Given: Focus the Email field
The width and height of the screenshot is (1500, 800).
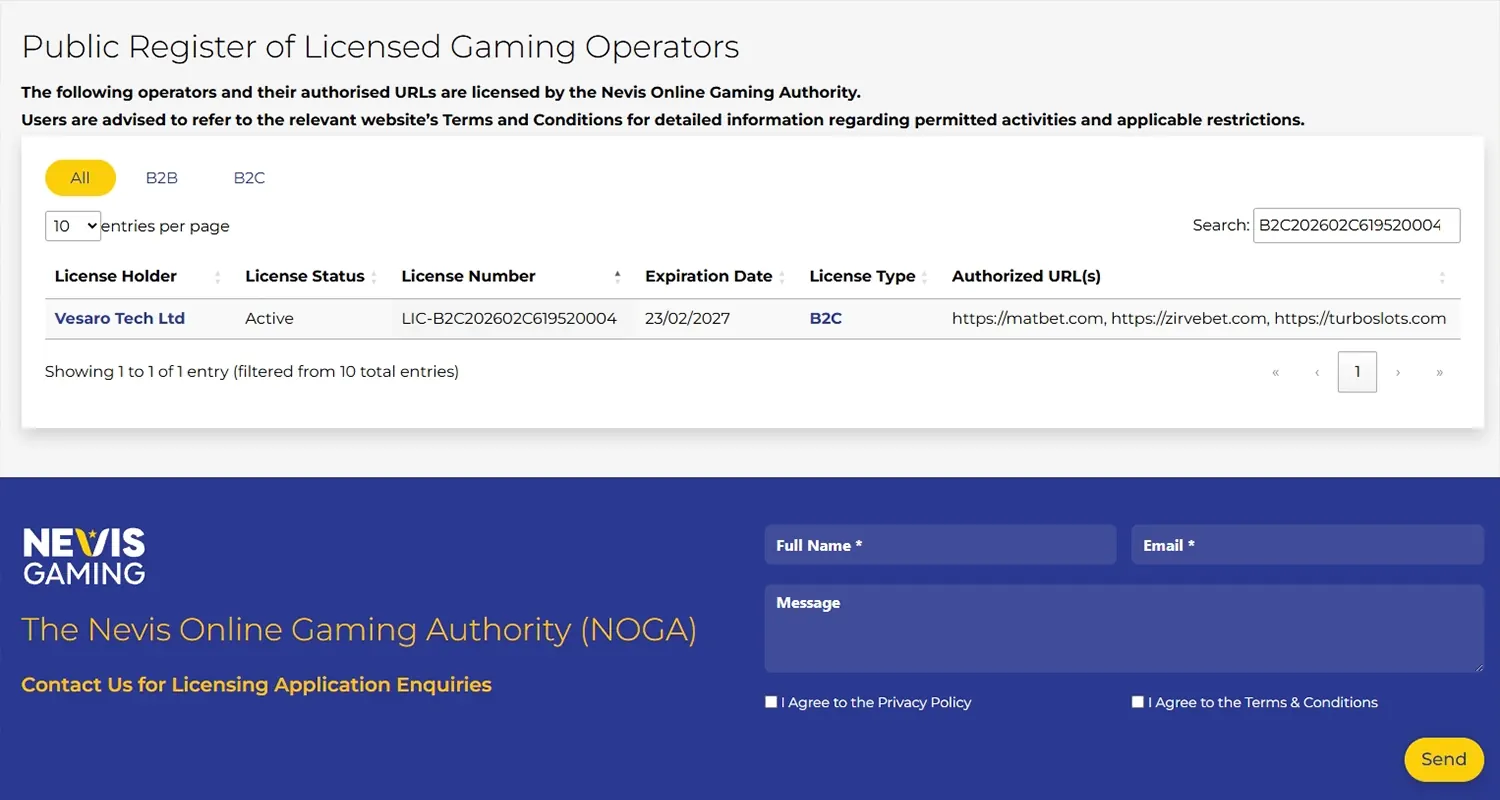Looking at the screenshot, I should click(1308, 545).
